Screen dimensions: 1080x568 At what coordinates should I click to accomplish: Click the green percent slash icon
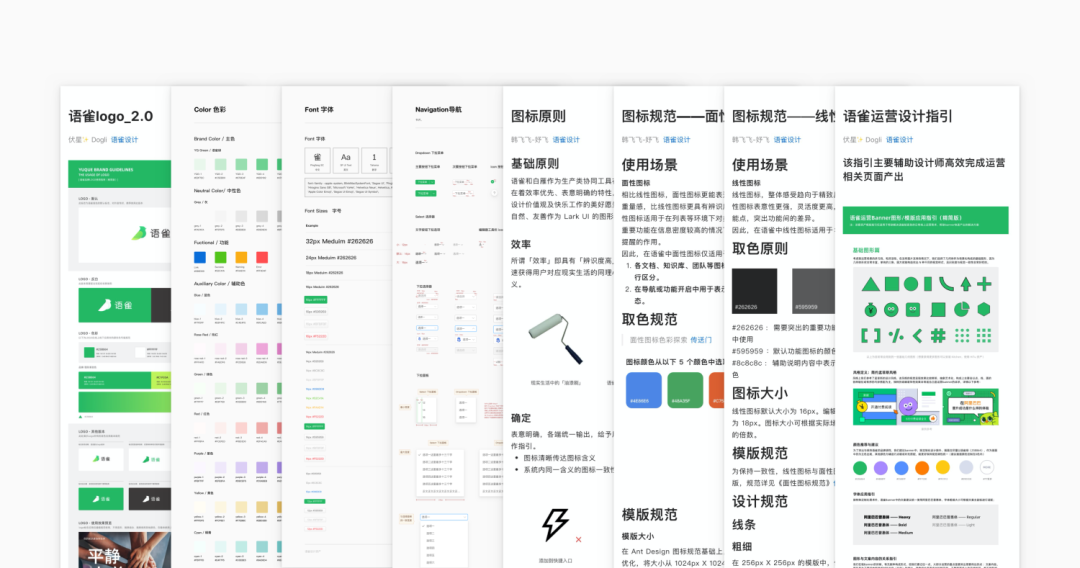click(x=895, y=336)
